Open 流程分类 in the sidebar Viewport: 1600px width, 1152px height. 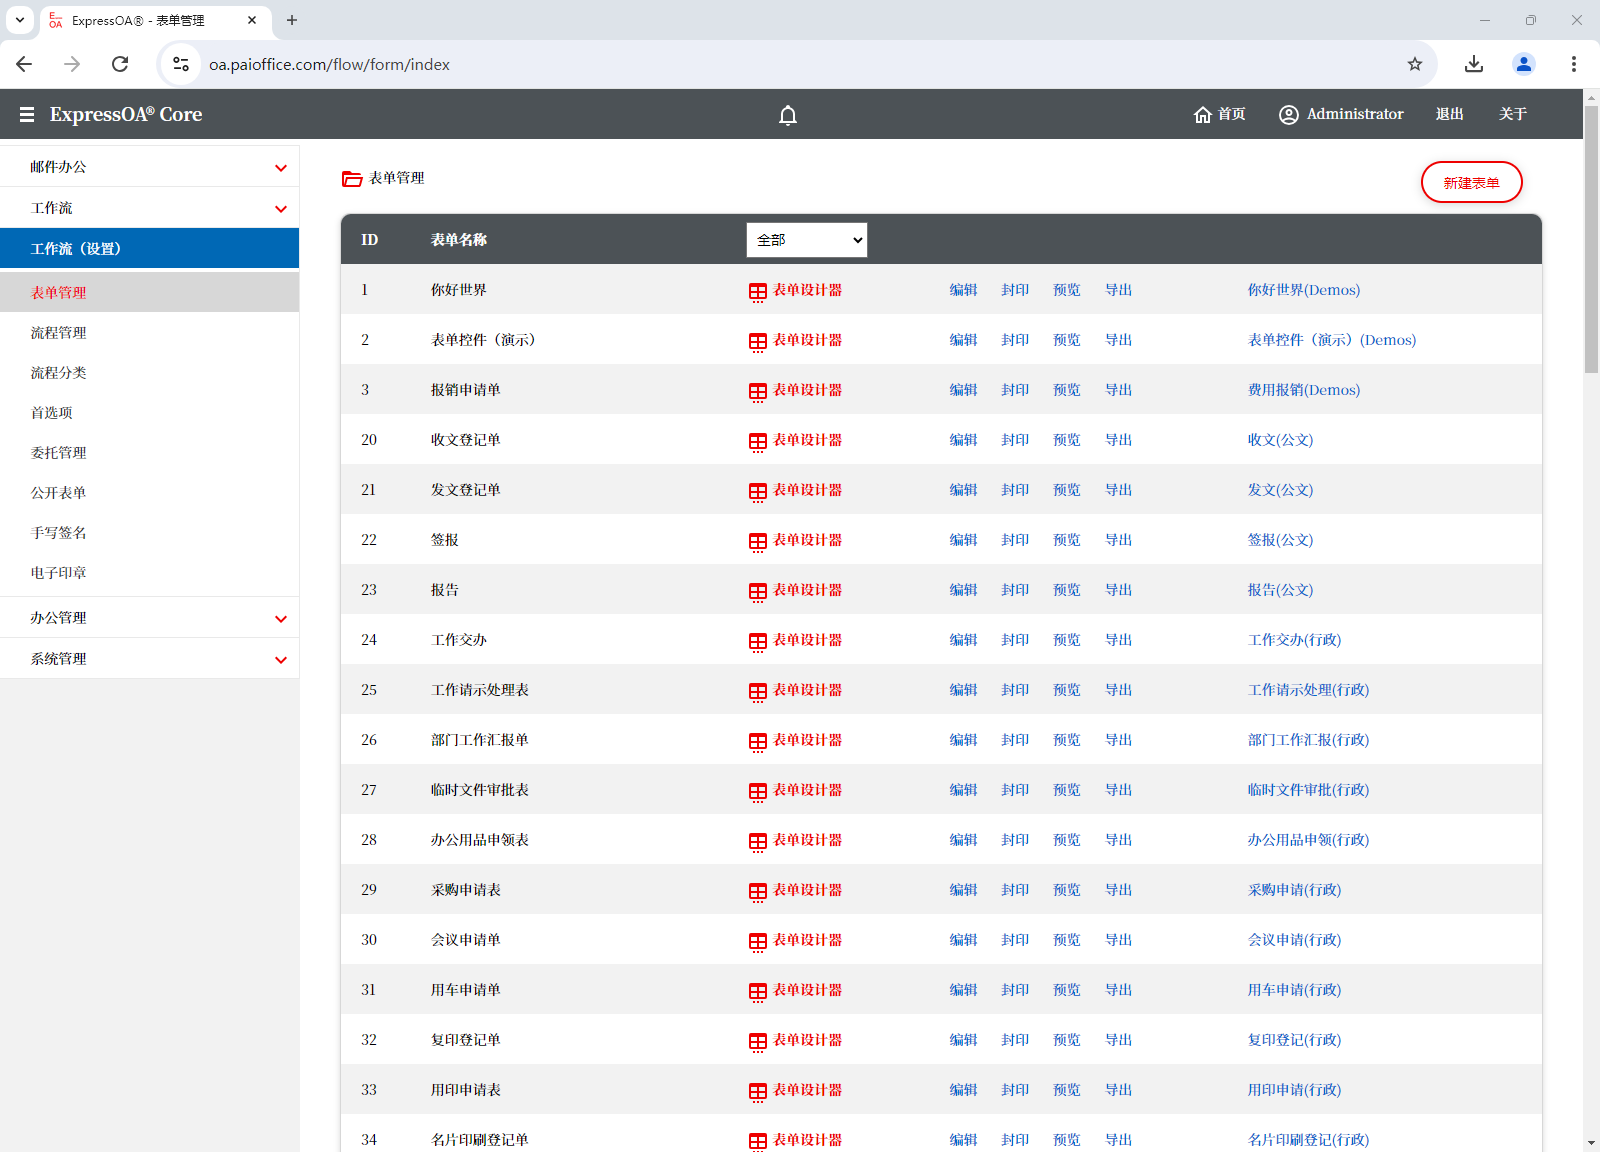pyautogui.click(x=59, y=373)
